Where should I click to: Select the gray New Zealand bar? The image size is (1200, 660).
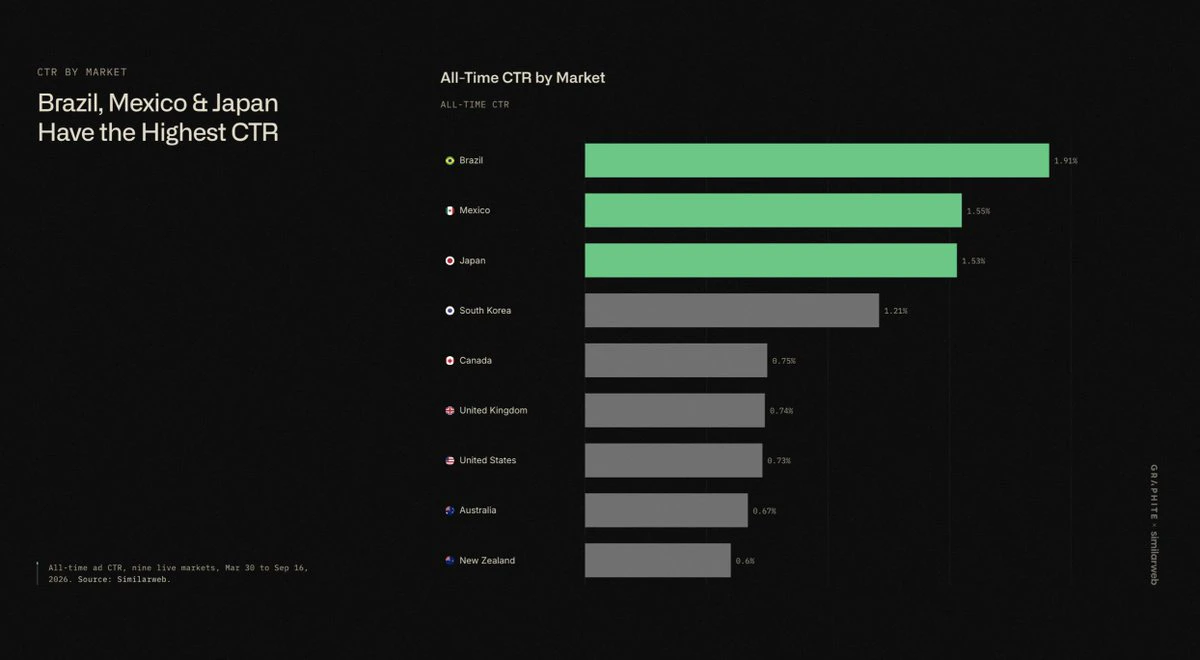[658, 560]
